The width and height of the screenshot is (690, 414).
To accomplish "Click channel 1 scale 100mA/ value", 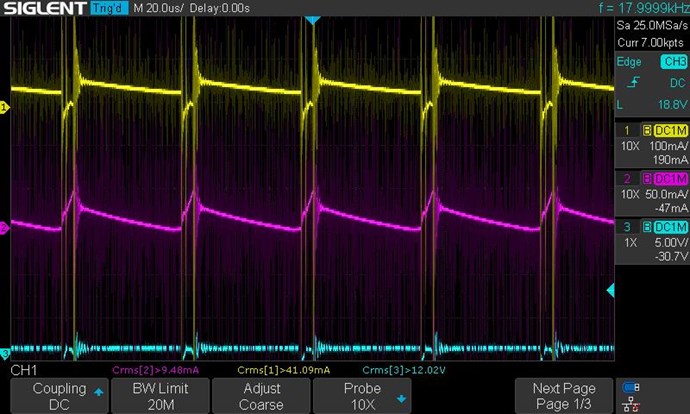I will 669,146.
